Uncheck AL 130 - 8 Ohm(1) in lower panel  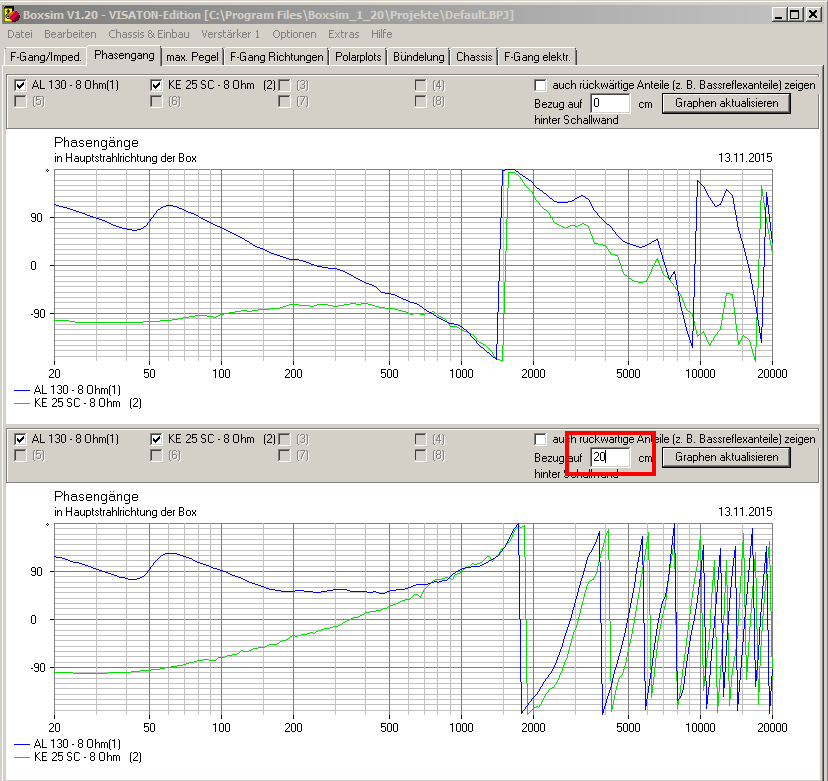[21, 439]
